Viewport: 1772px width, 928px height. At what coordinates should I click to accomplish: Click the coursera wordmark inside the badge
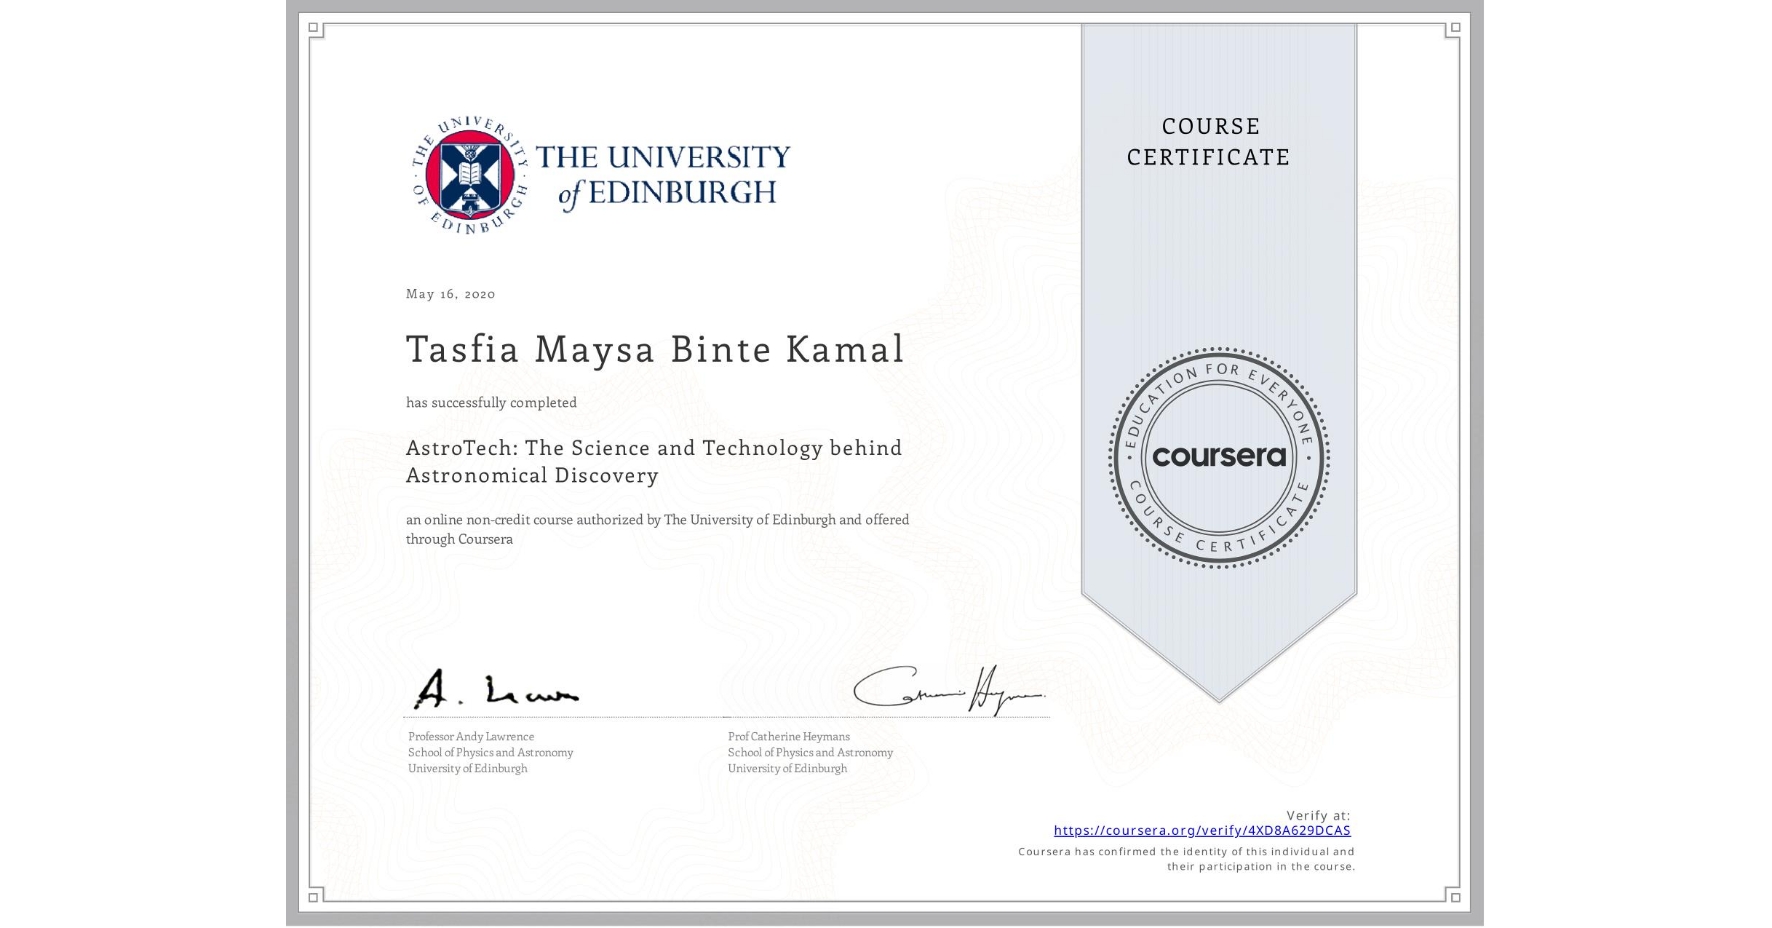click(x=1219, y=457)
